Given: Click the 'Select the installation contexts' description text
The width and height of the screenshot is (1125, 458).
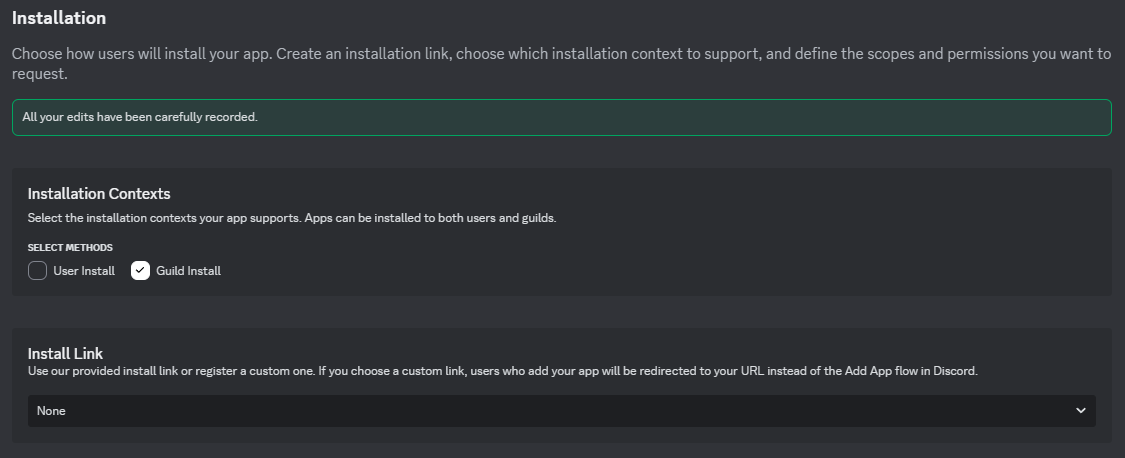Looking at the screenshot, I should [x=292, y=218].
